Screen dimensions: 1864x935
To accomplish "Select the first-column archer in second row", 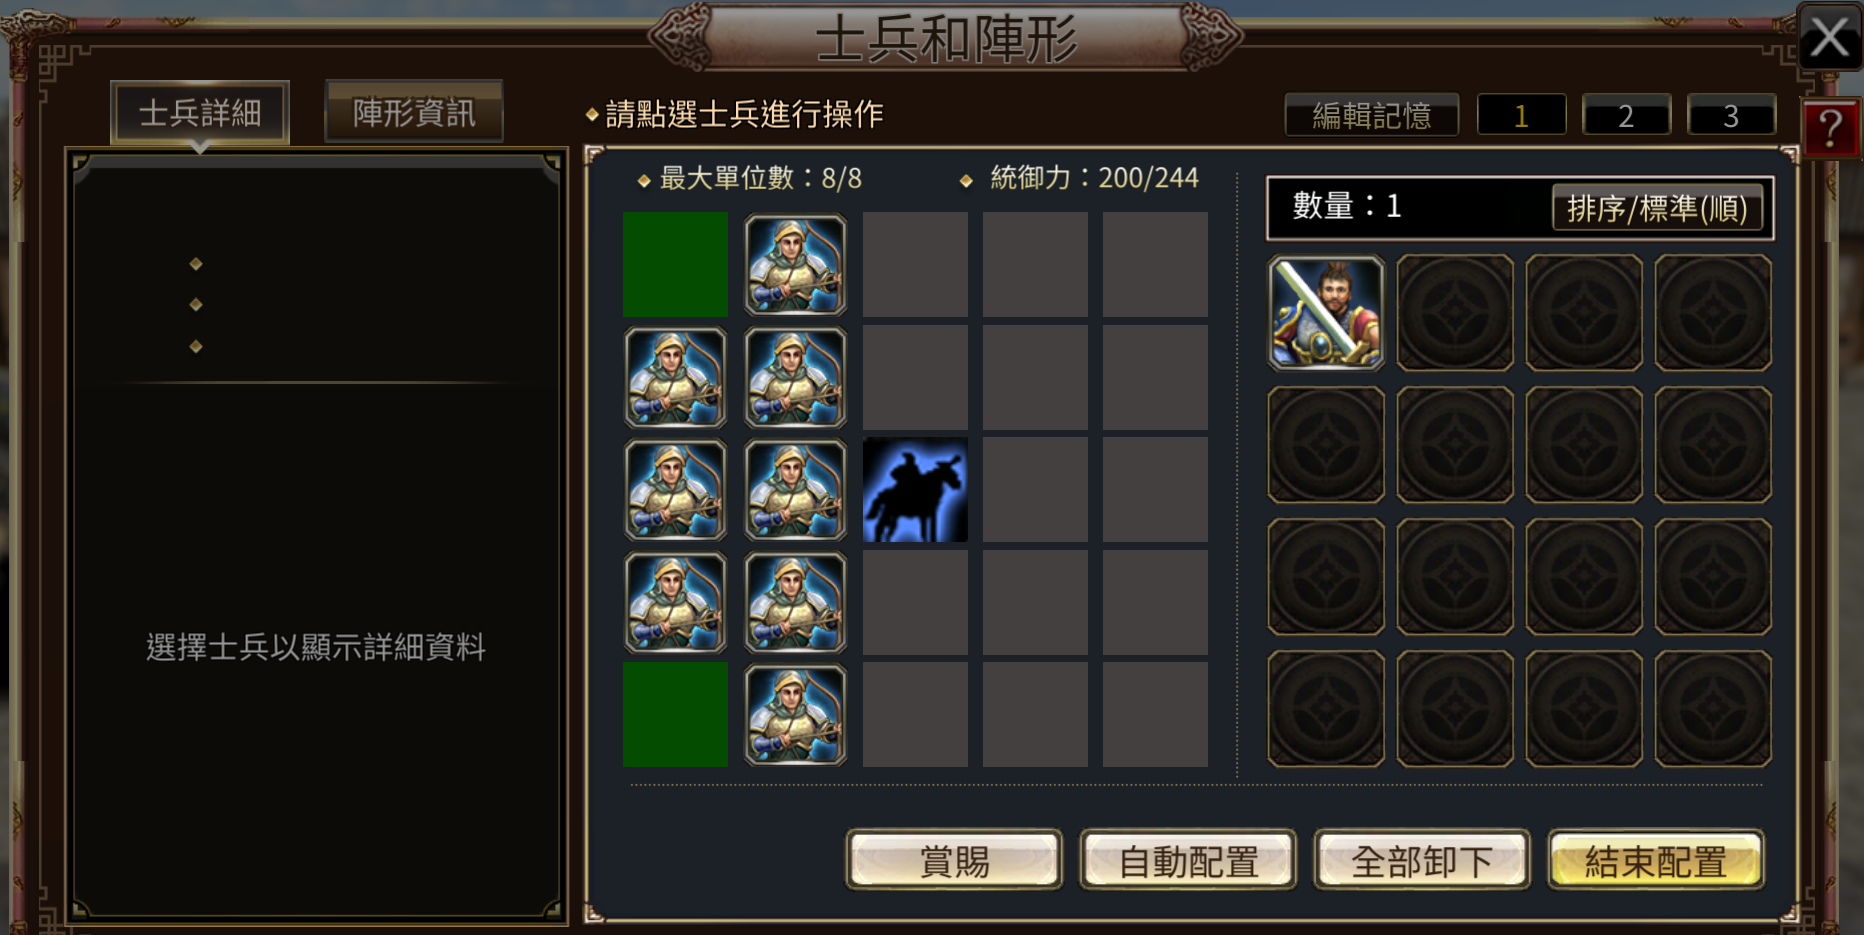I will pyautogui.click(x=675, y=378).
